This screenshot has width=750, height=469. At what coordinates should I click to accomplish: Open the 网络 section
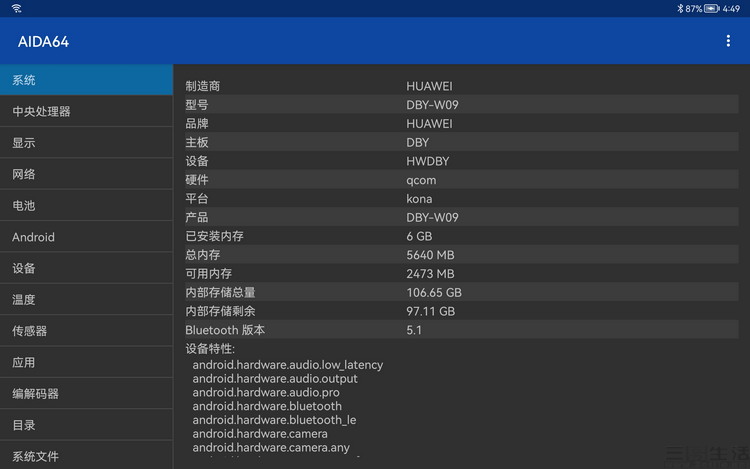pyautogui.click(x=86, y=174)
